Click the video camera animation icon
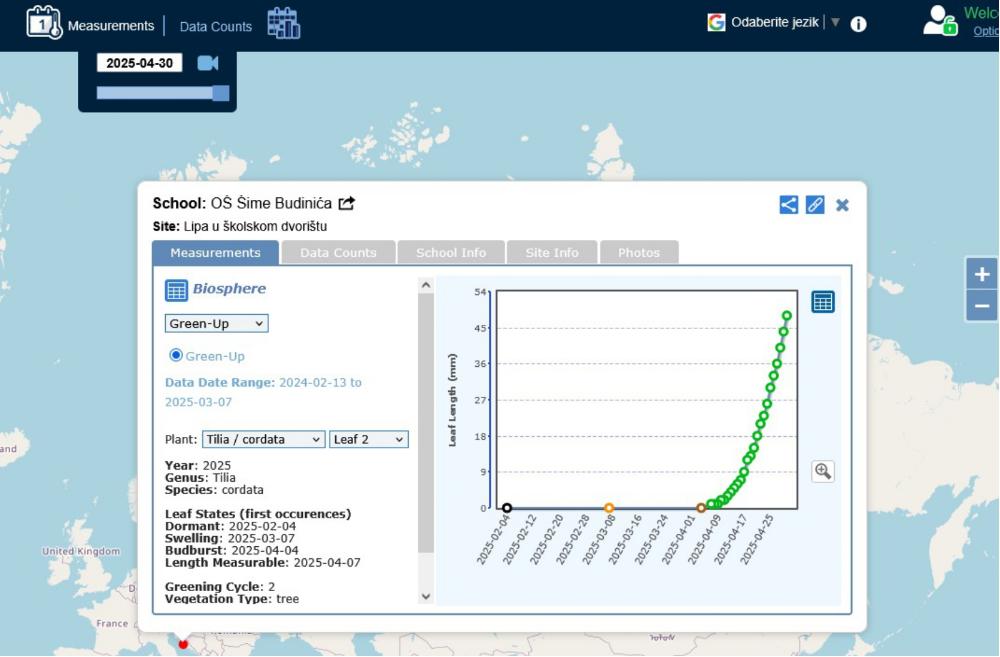This screenshot has width=1000, height=657. click(207, 63)
